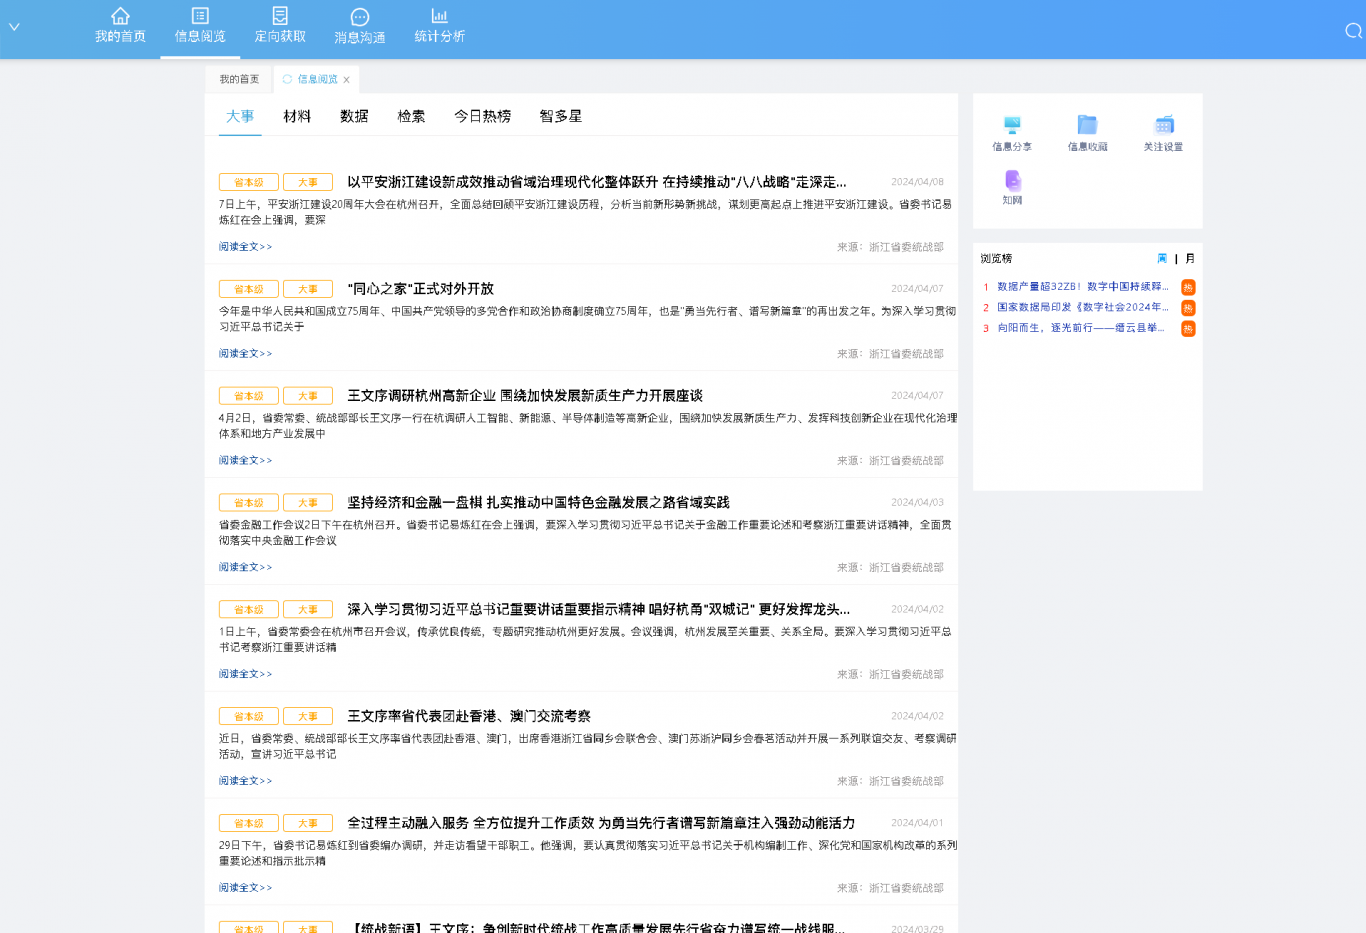Select the 大事 sub-tab
Viewport: 1366px width, 933px height.
coord(240,116)
